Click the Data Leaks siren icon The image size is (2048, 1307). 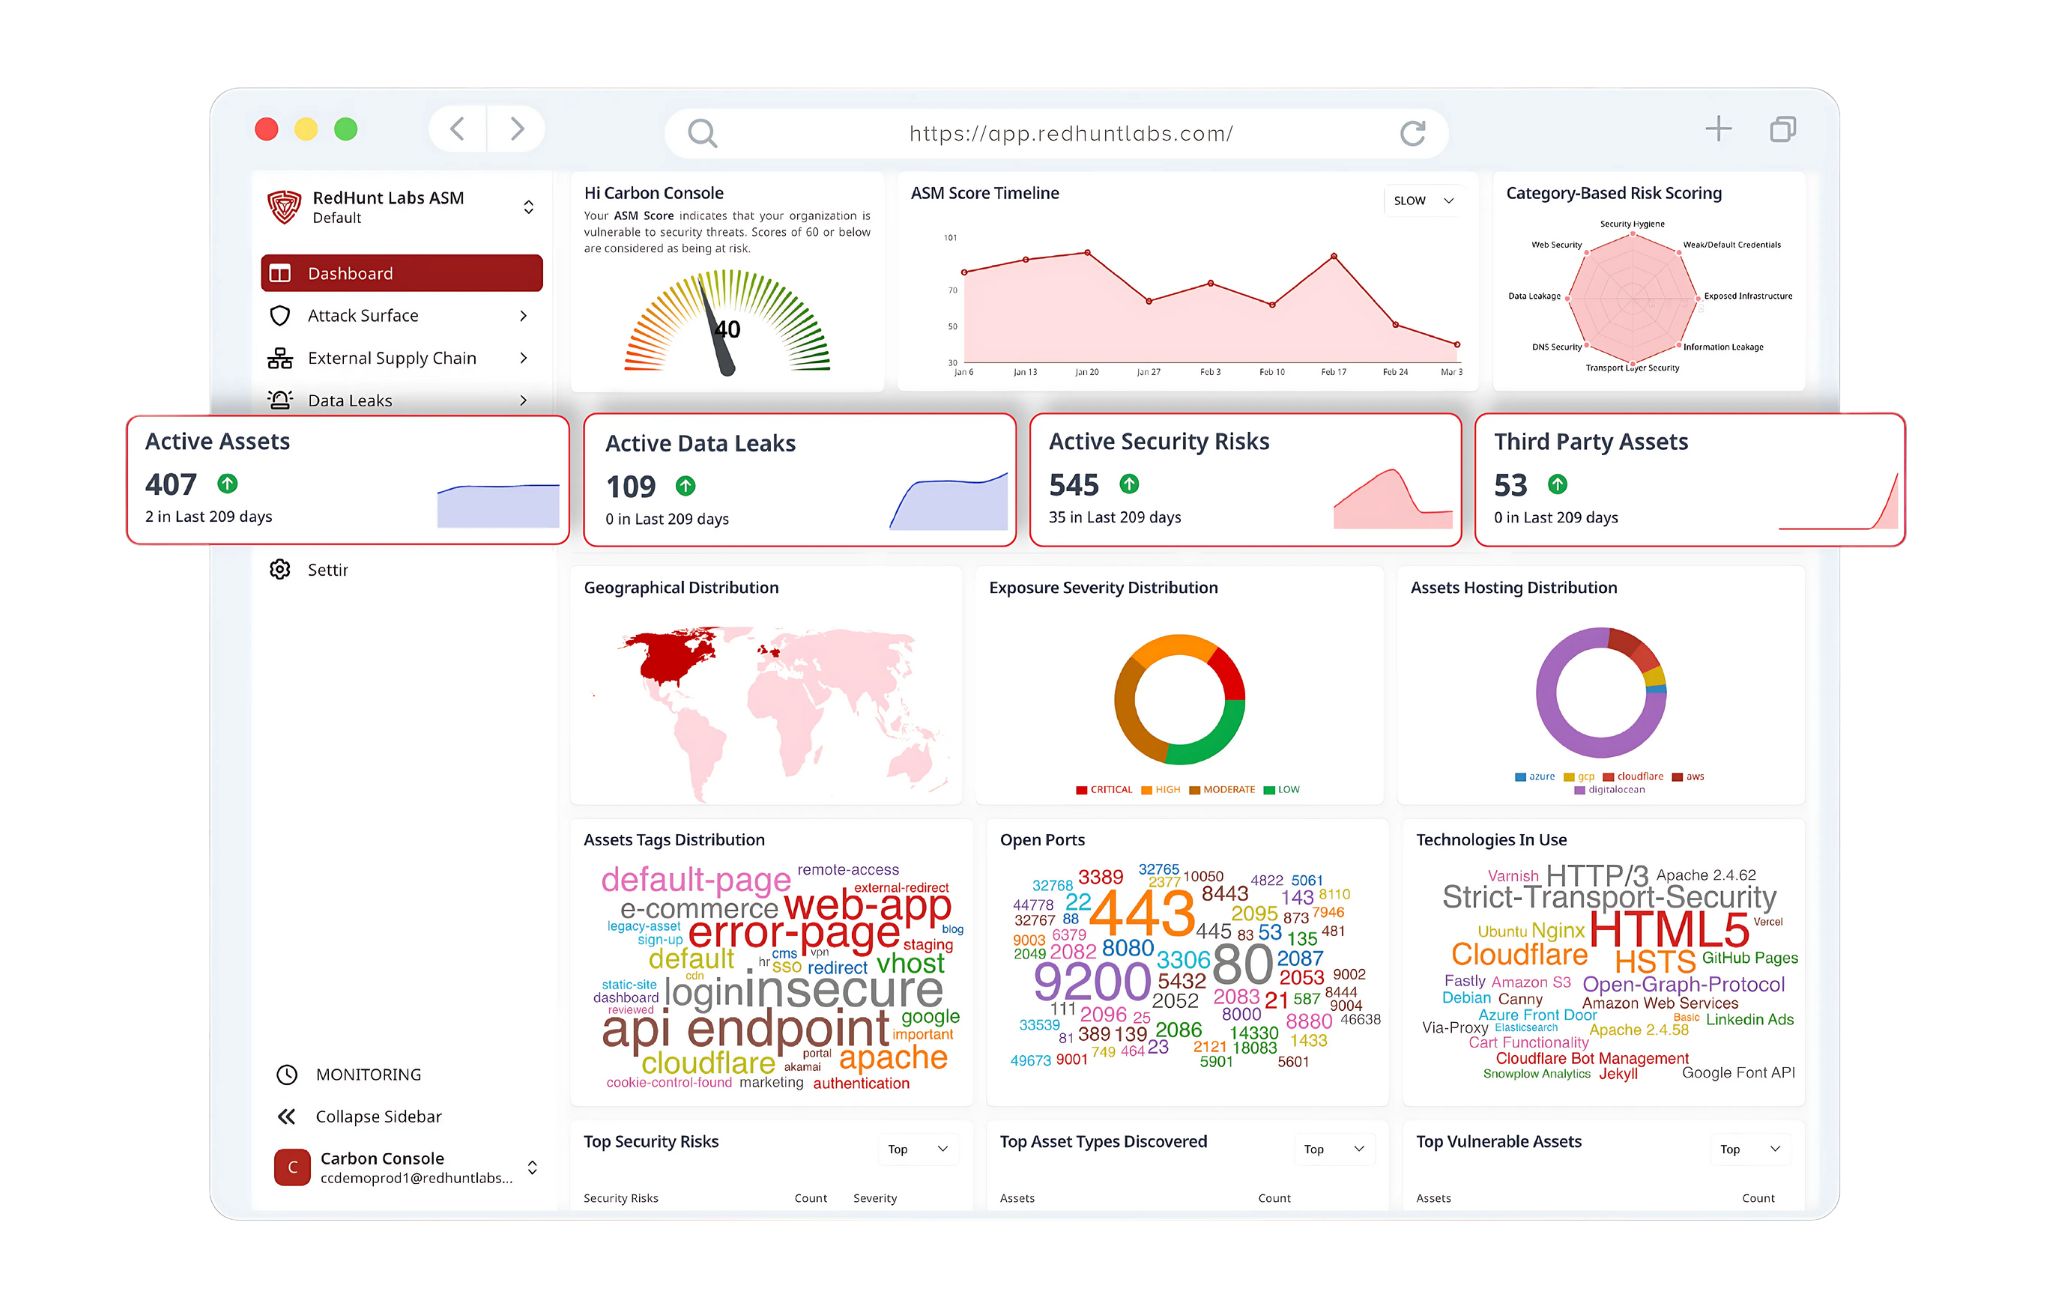[280, 400]
